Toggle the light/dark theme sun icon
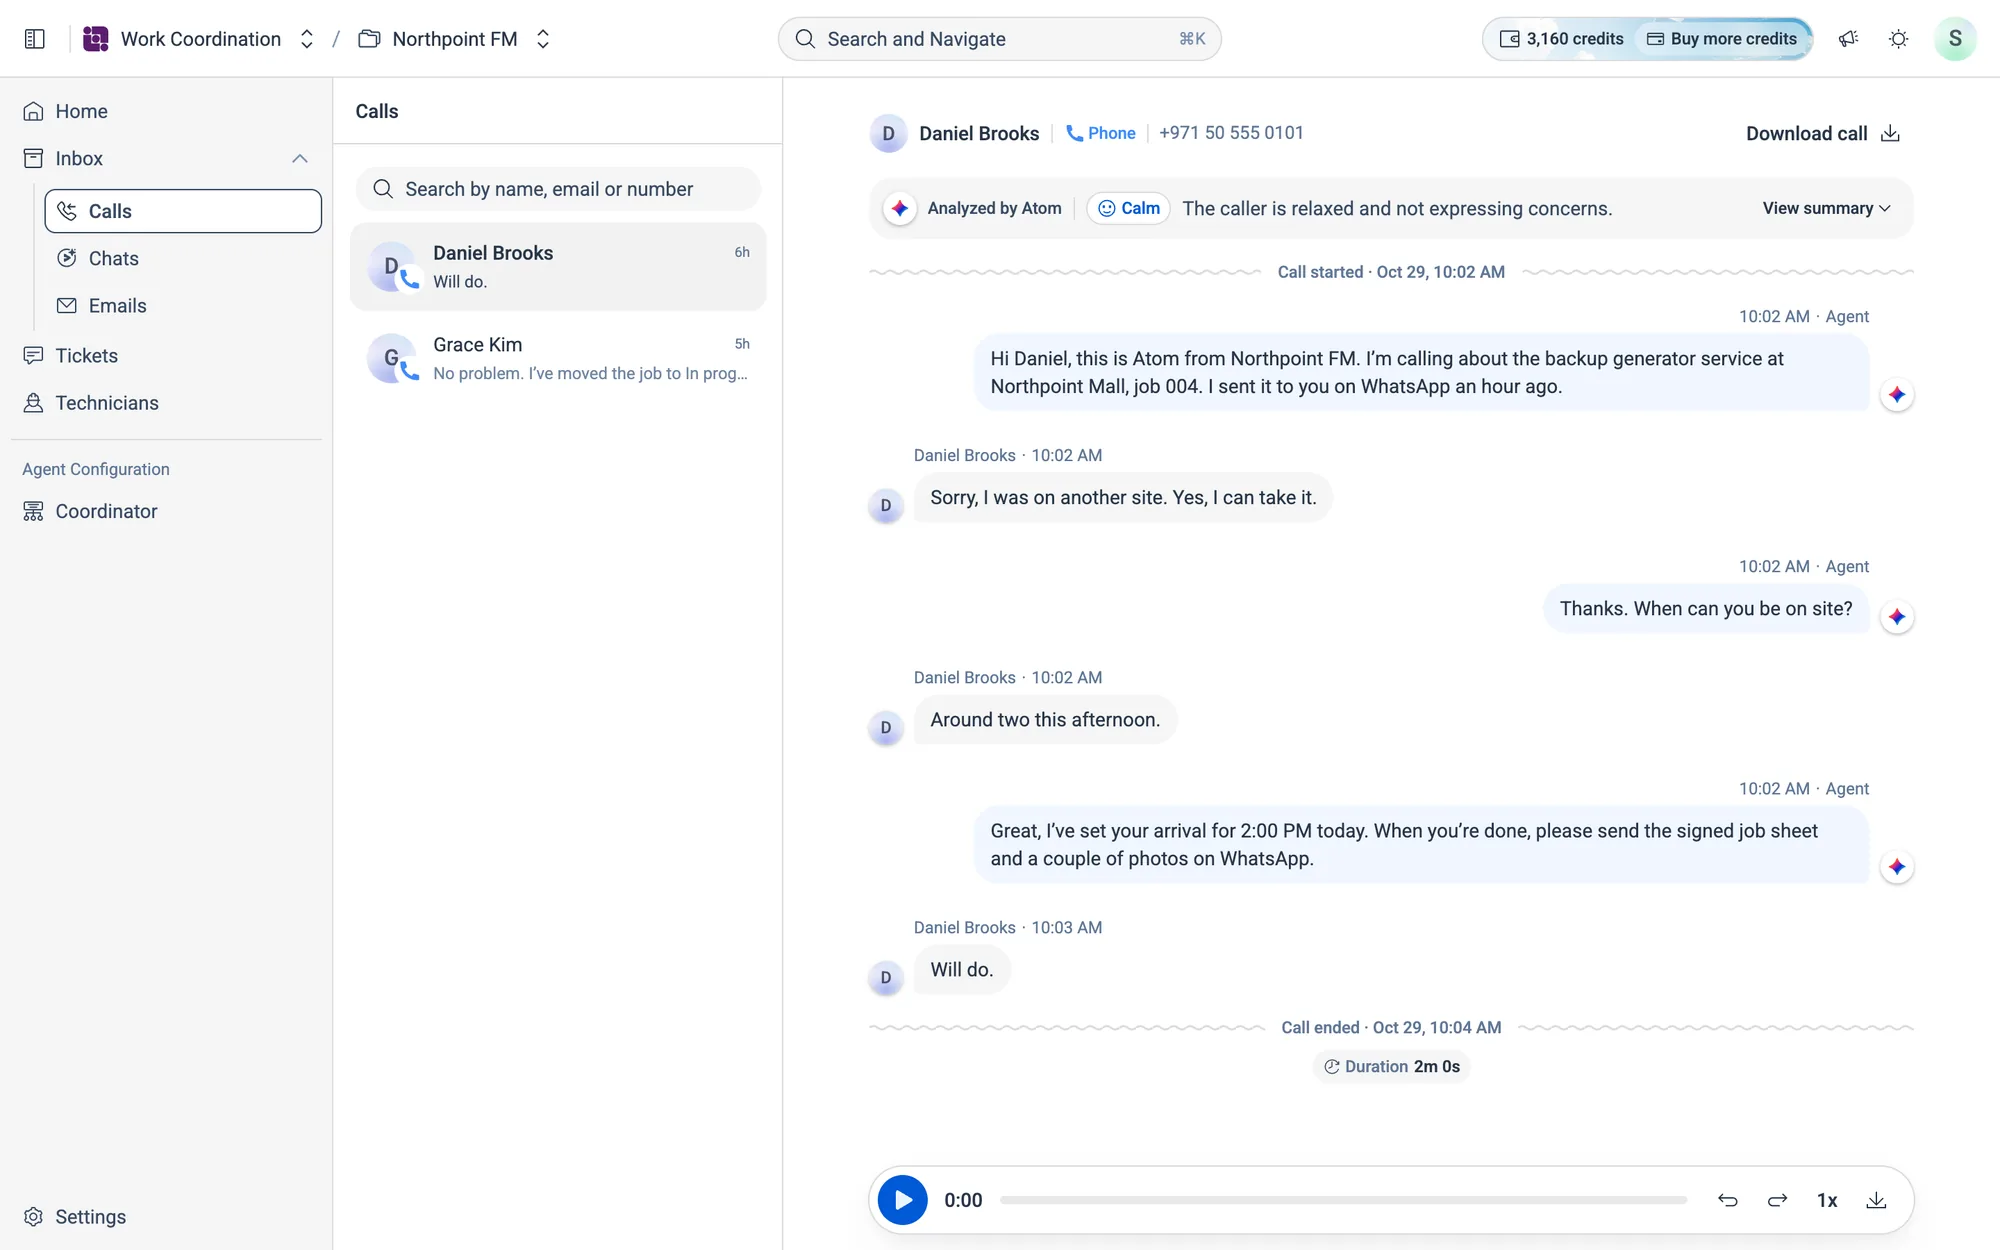Viewport: 2000px width, 1250px height. pyautogui.click(x=1898, y=39)
